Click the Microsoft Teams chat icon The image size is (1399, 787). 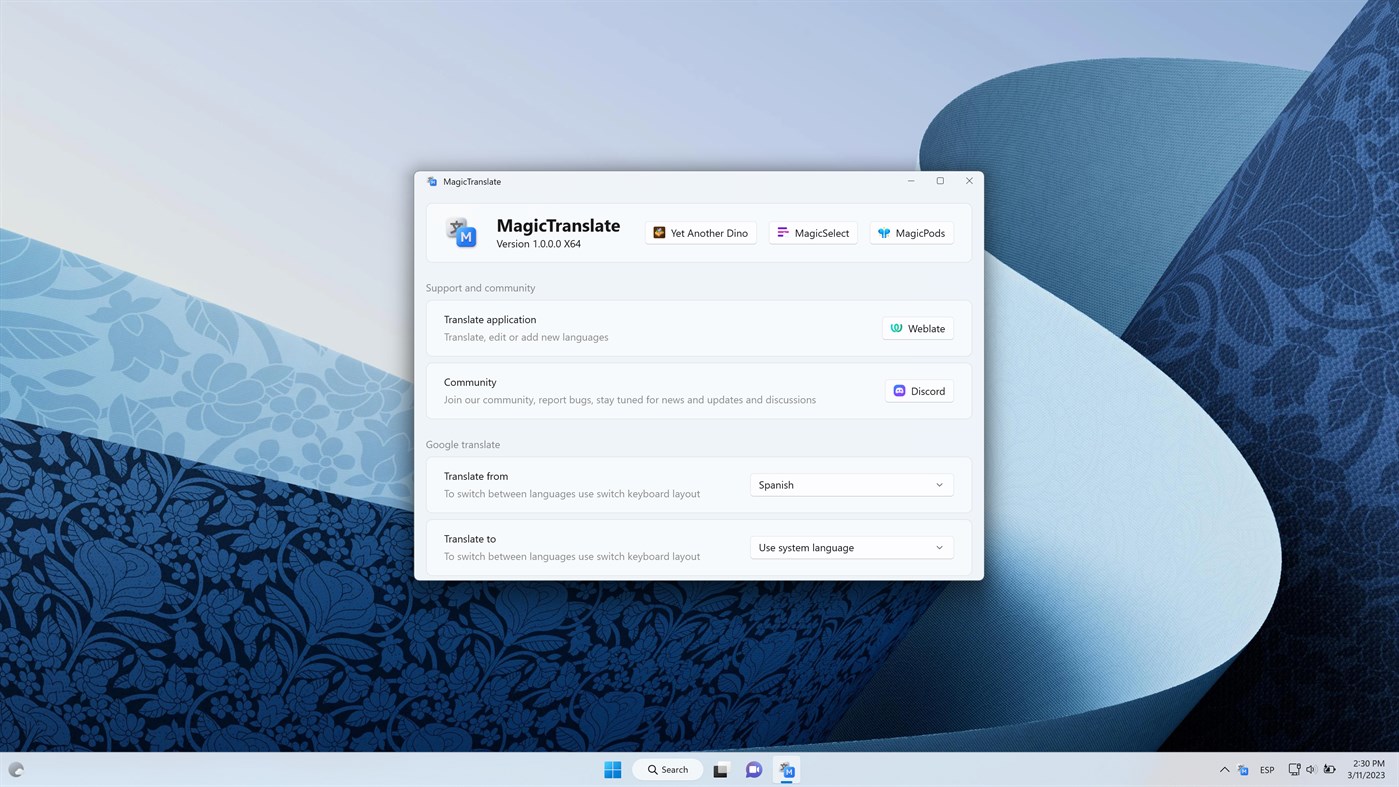[x=753, y=769]
